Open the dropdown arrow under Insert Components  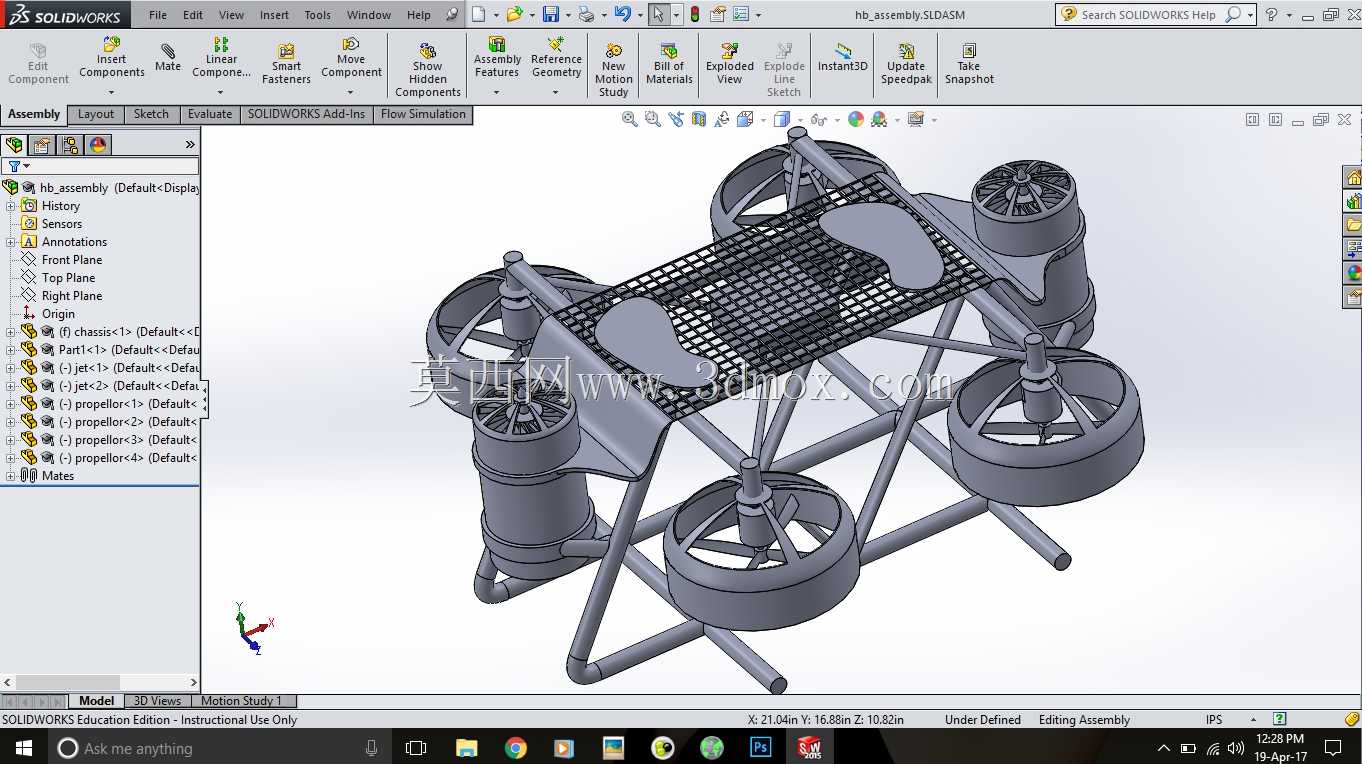112,92
